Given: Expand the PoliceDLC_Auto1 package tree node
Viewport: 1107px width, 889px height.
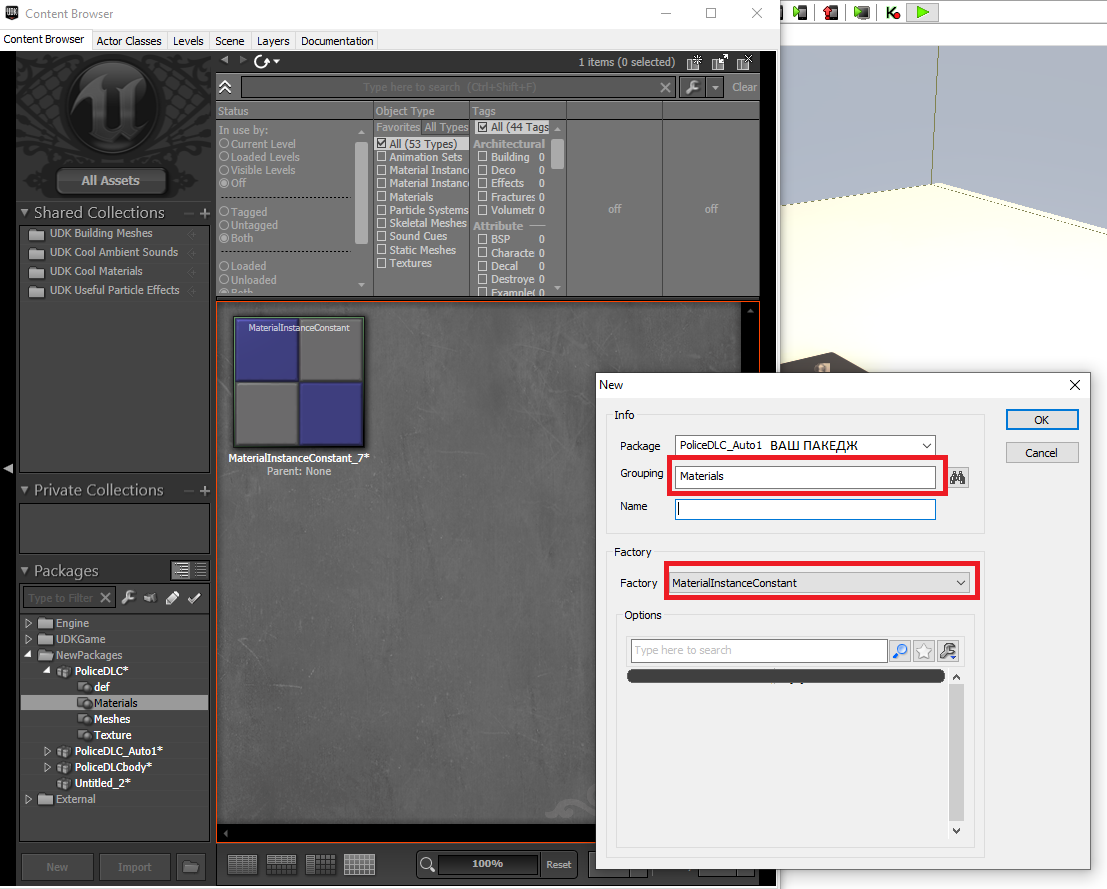Looking at the screenshot, I should pos(47,751).
